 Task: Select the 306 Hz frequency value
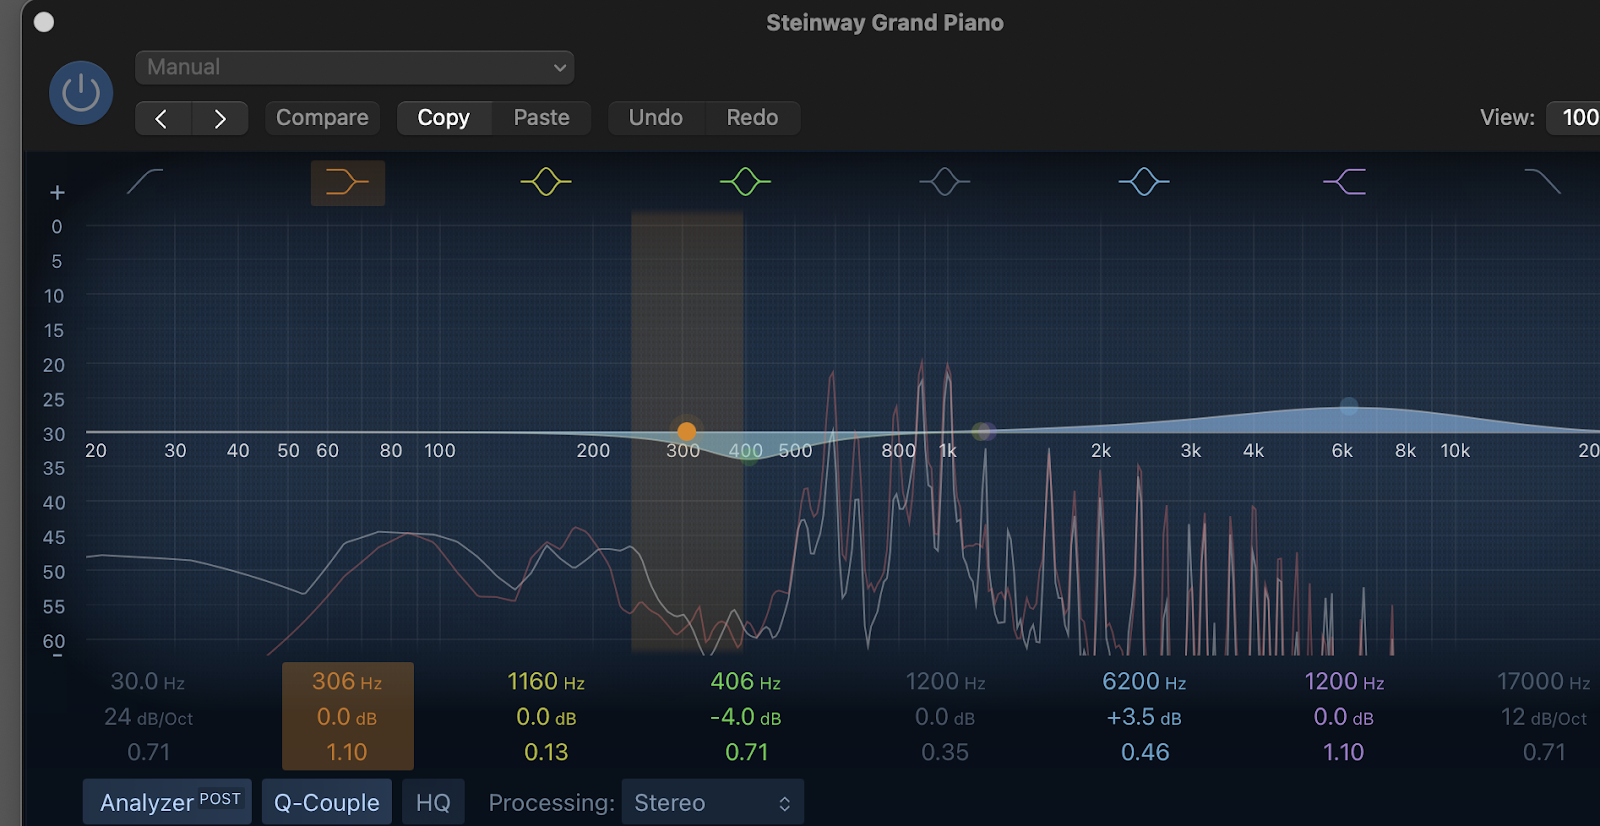(347, 682)
